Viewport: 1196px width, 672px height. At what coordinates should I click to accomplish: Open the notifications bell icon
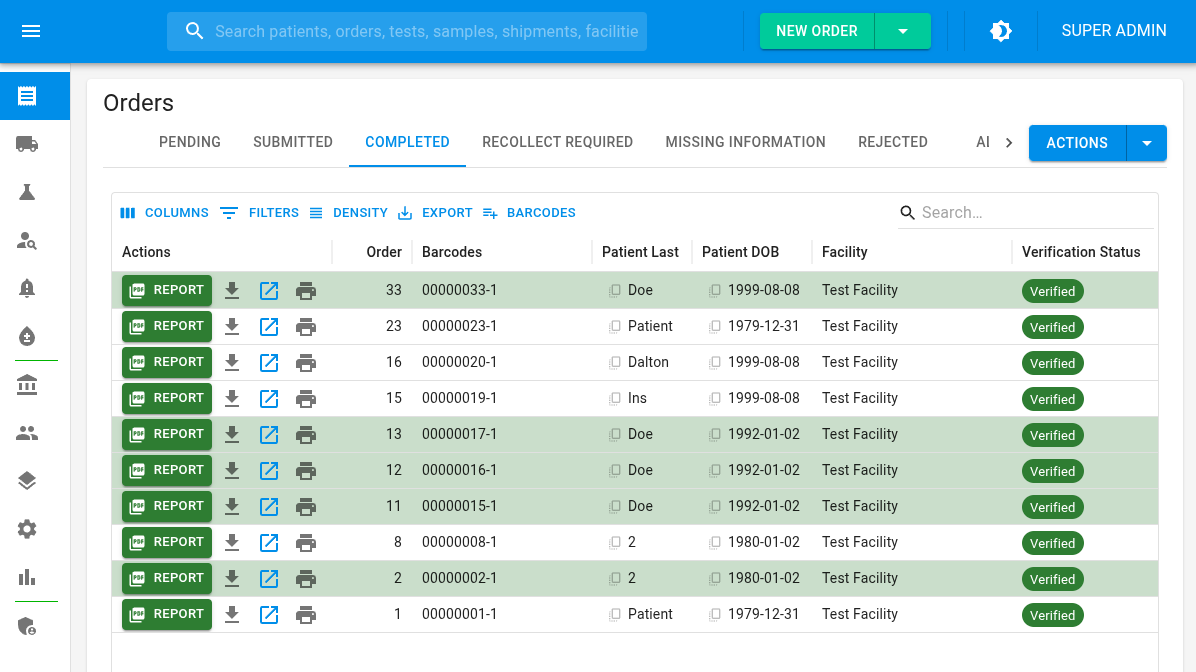pyautogui.click(x=27, y=288)
